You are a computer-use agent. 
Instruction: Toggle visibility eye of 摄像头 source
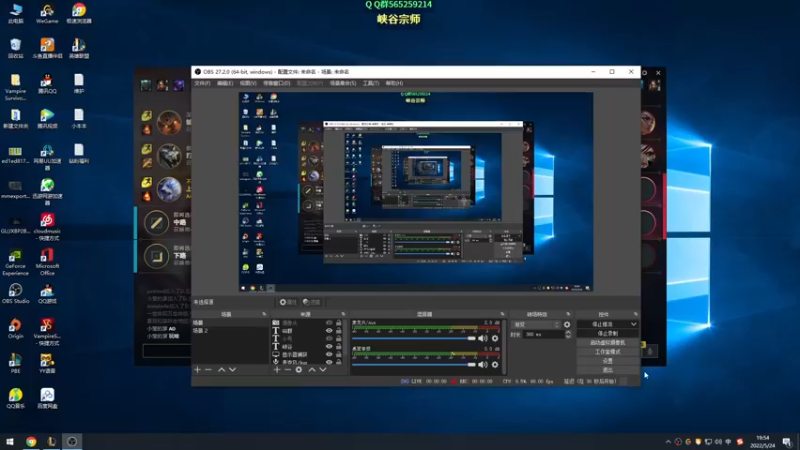click(329, 323)
